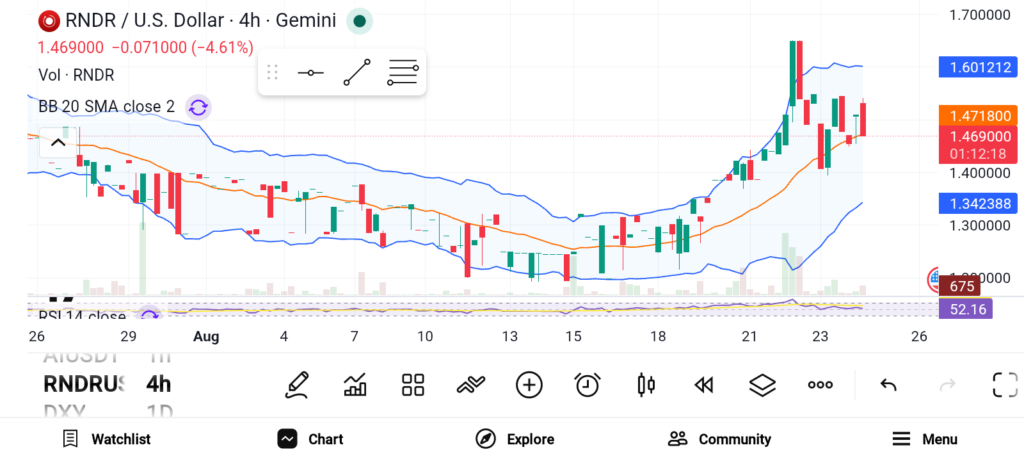Click the 23 date on time axis

click(820, 337)
